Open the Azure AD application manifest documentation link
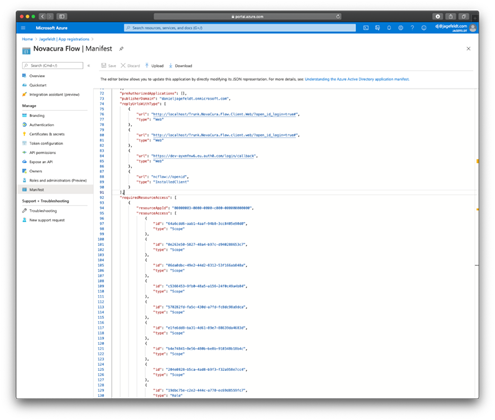The height and width of the screenshot is (420, 495). click(357, 79)
